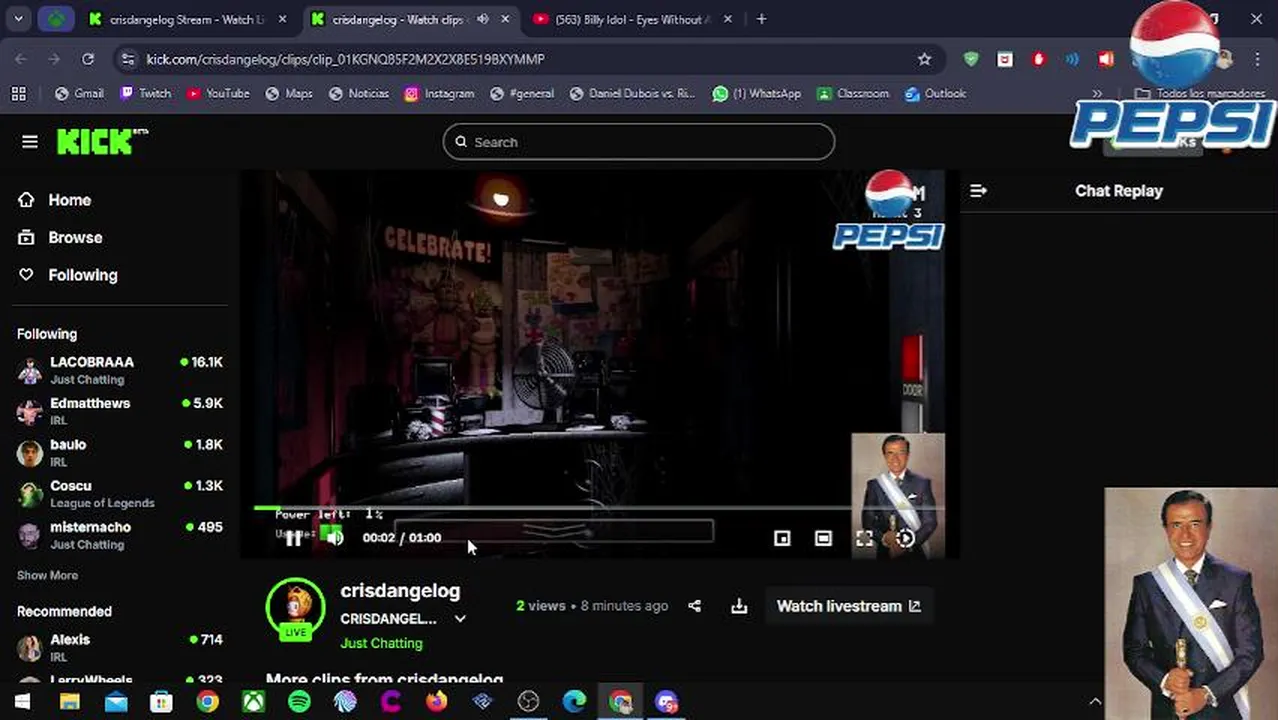Screen dimensions: 1278x720
Task: Share this clip
Action: coord(694,606)
